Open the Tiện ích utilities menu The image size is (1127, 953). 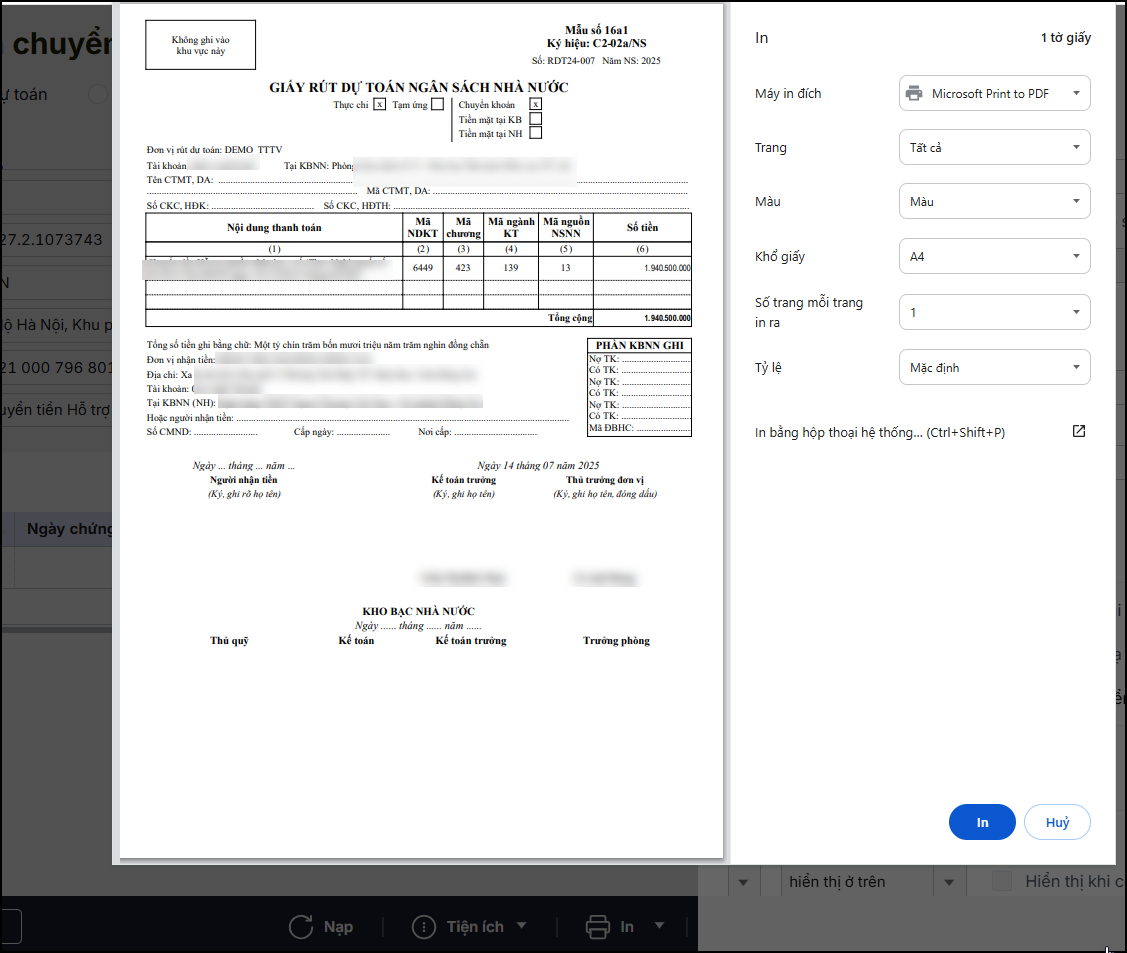475,926
